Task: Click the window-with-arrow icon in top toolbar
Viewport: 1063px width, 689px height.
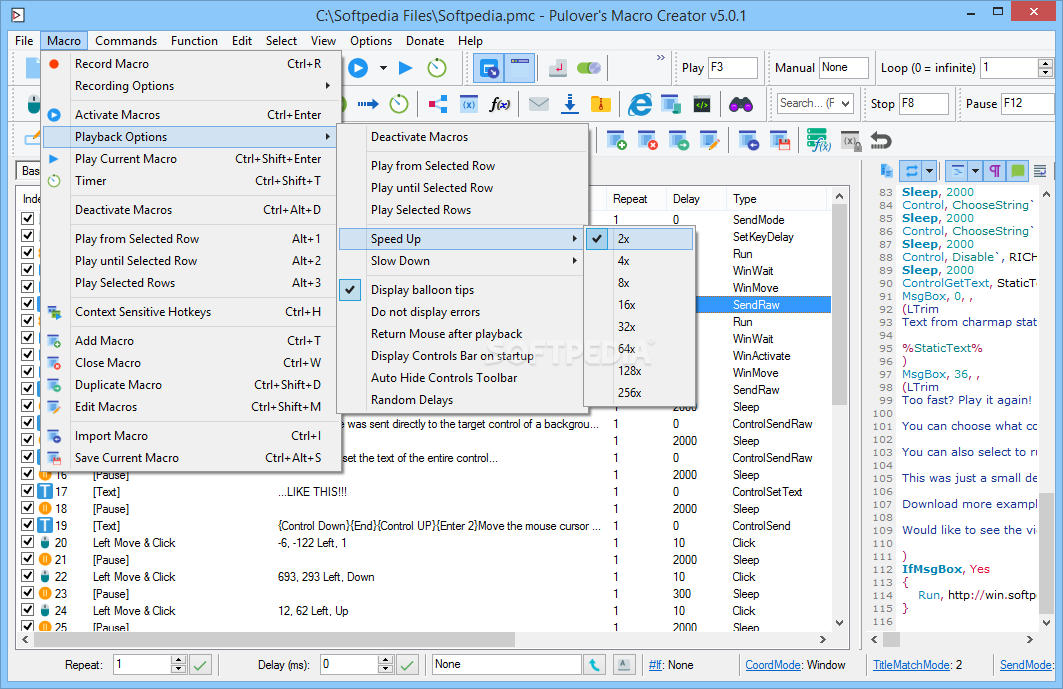Action: [489, 68]
